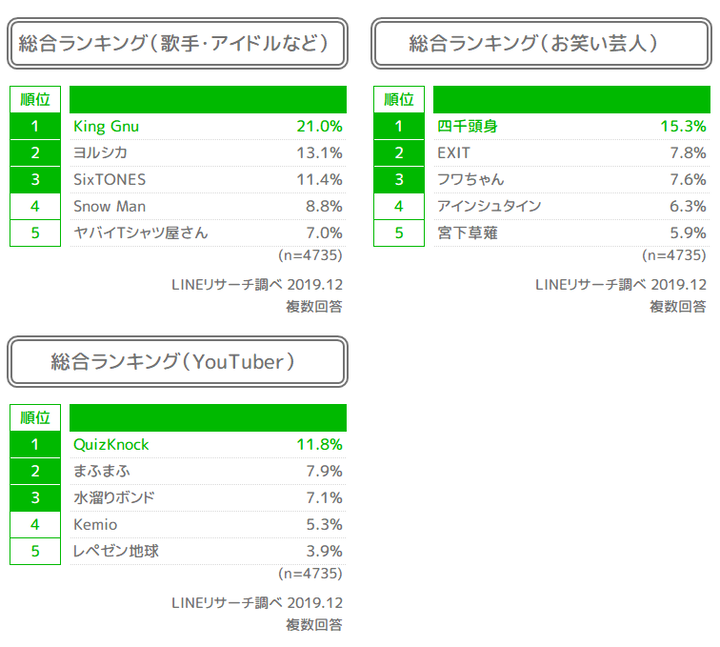Click ヤバイTシャツ屋さん in the list
Image resolution: width=720 pixels, height=647 pixels.
pos(140,233)
